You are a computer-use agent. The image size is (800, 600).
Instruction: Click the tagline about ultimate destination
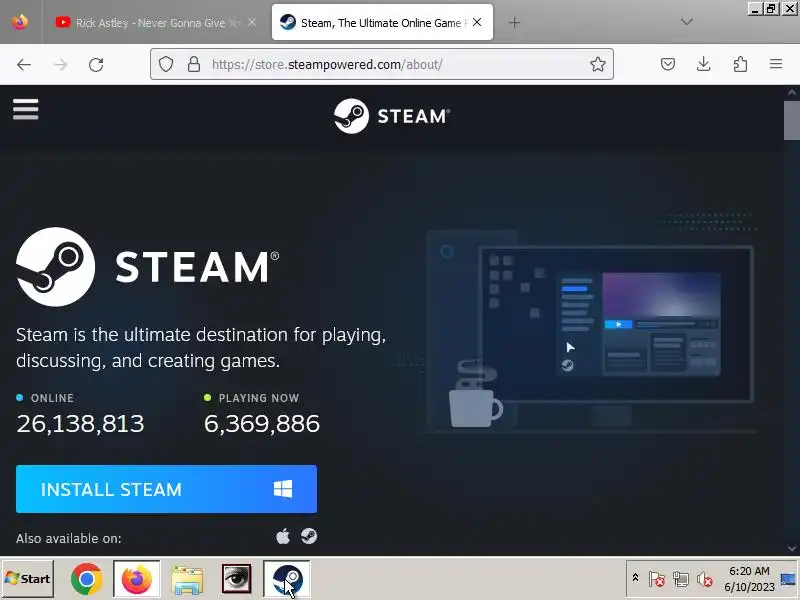pos(201,347)
